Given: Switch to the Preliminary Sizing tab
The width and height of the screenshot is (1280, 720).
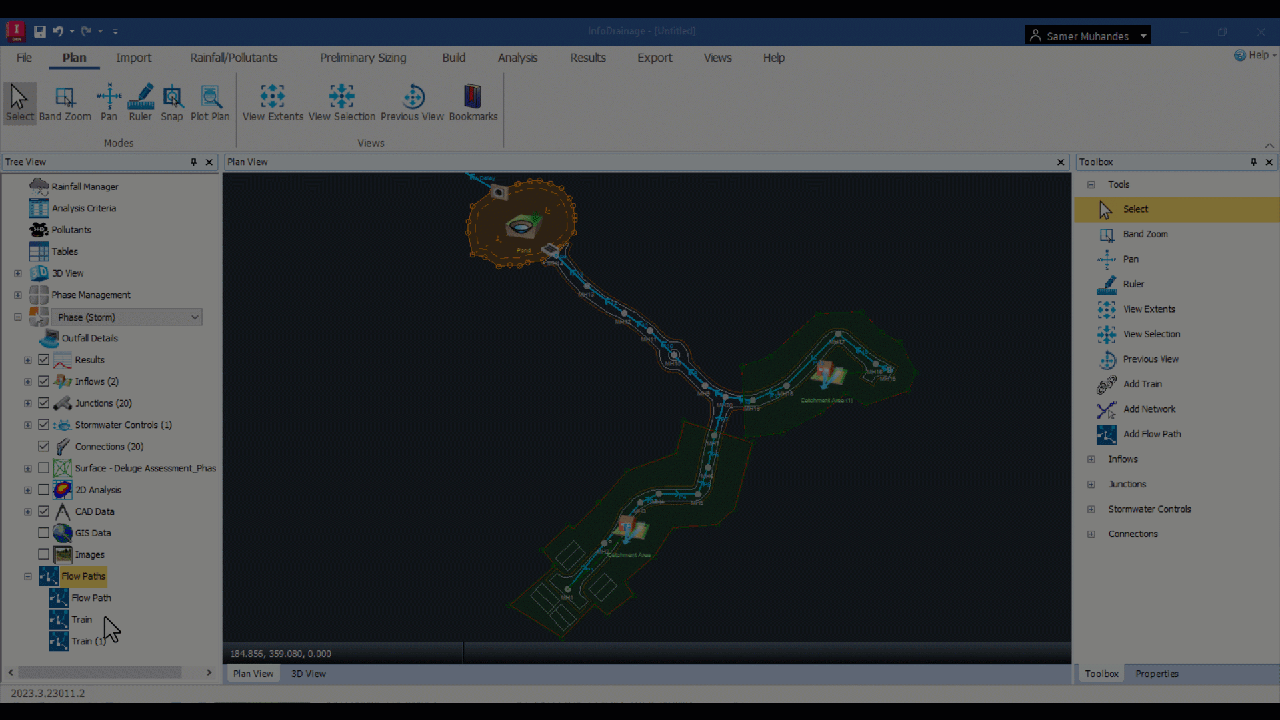Looking at the screenshot, I should pos(363,58).
